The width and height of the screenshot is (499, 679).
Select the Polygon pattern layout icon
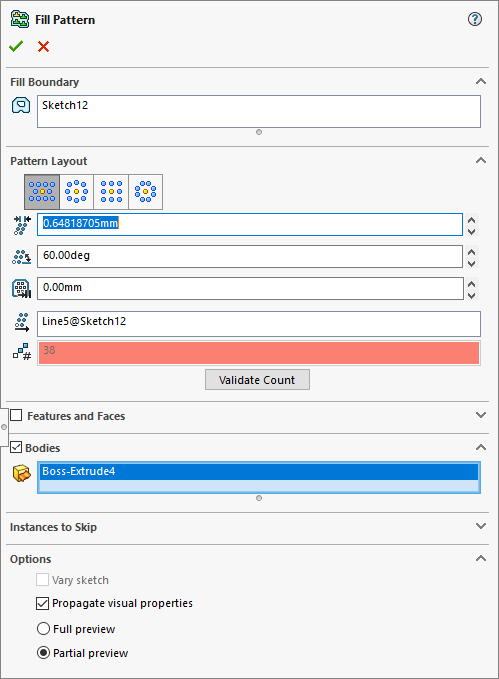tap(146, 192)
